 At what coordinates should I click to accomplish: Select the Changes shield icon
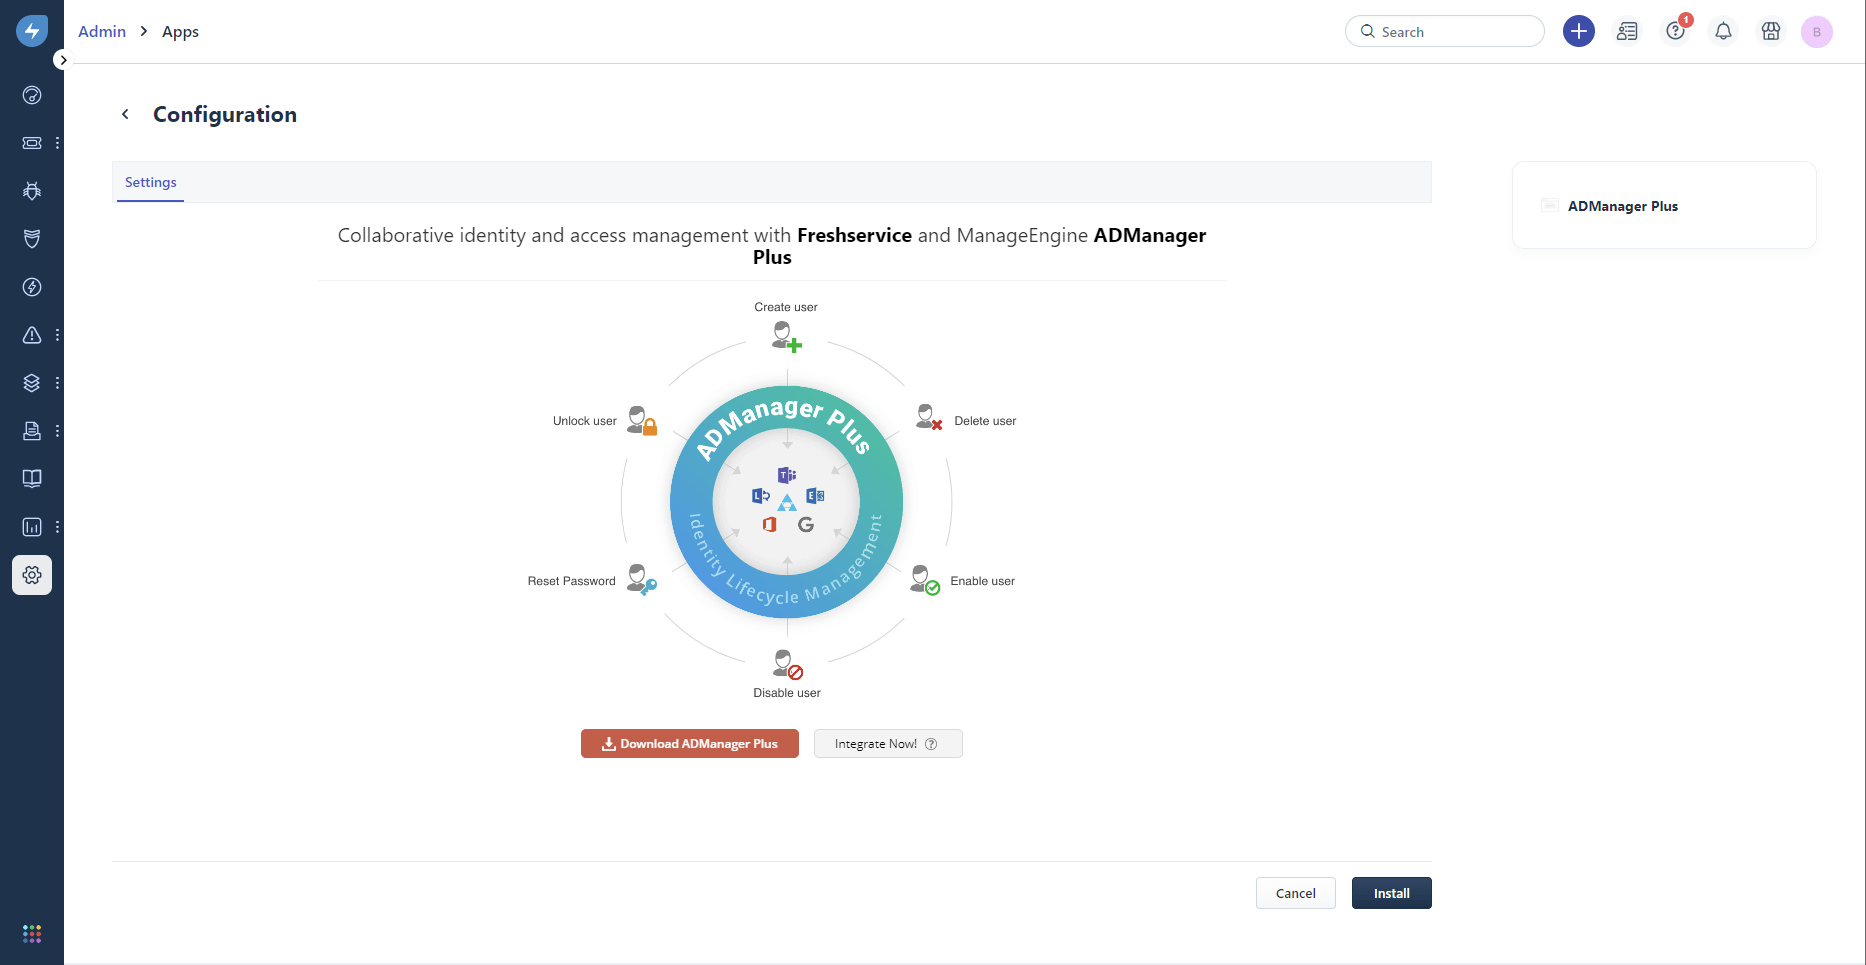point(31,238)
